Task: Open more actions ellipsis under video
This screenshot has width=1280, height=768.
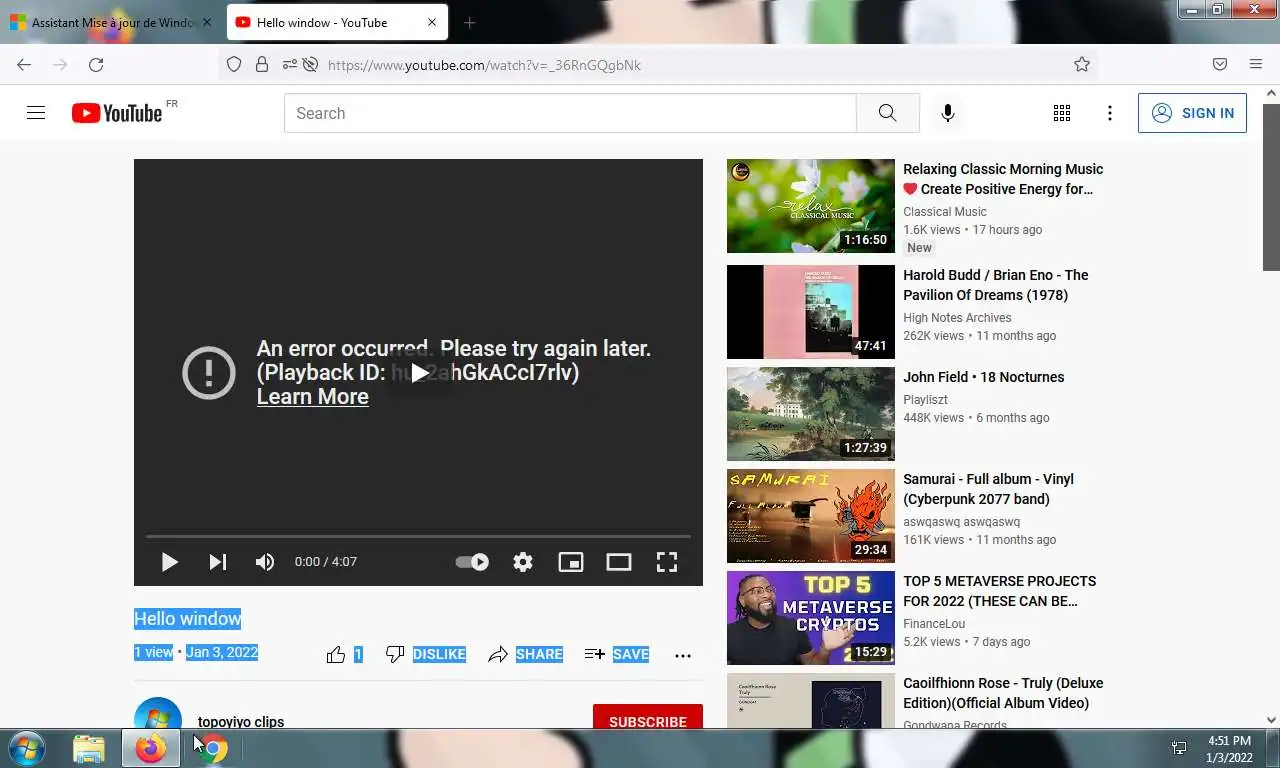Action: (x=683, y=656)
